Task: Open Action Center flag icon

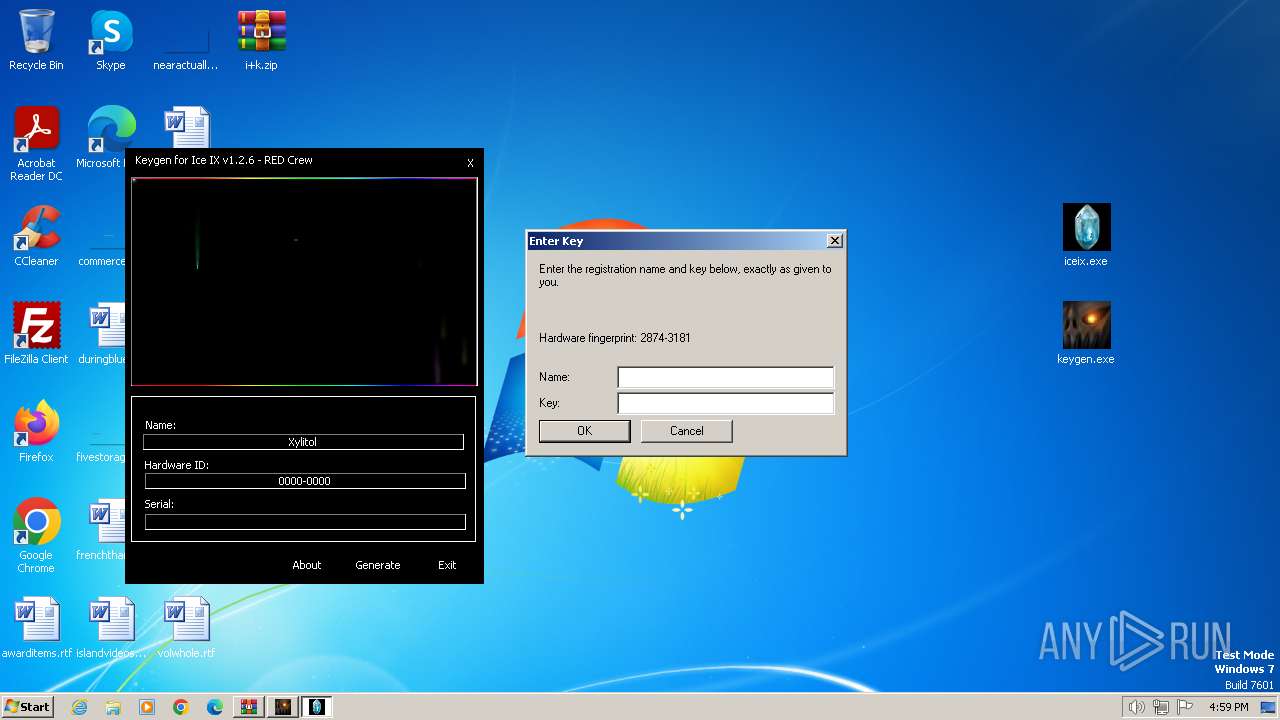Action: (1183, 707)
